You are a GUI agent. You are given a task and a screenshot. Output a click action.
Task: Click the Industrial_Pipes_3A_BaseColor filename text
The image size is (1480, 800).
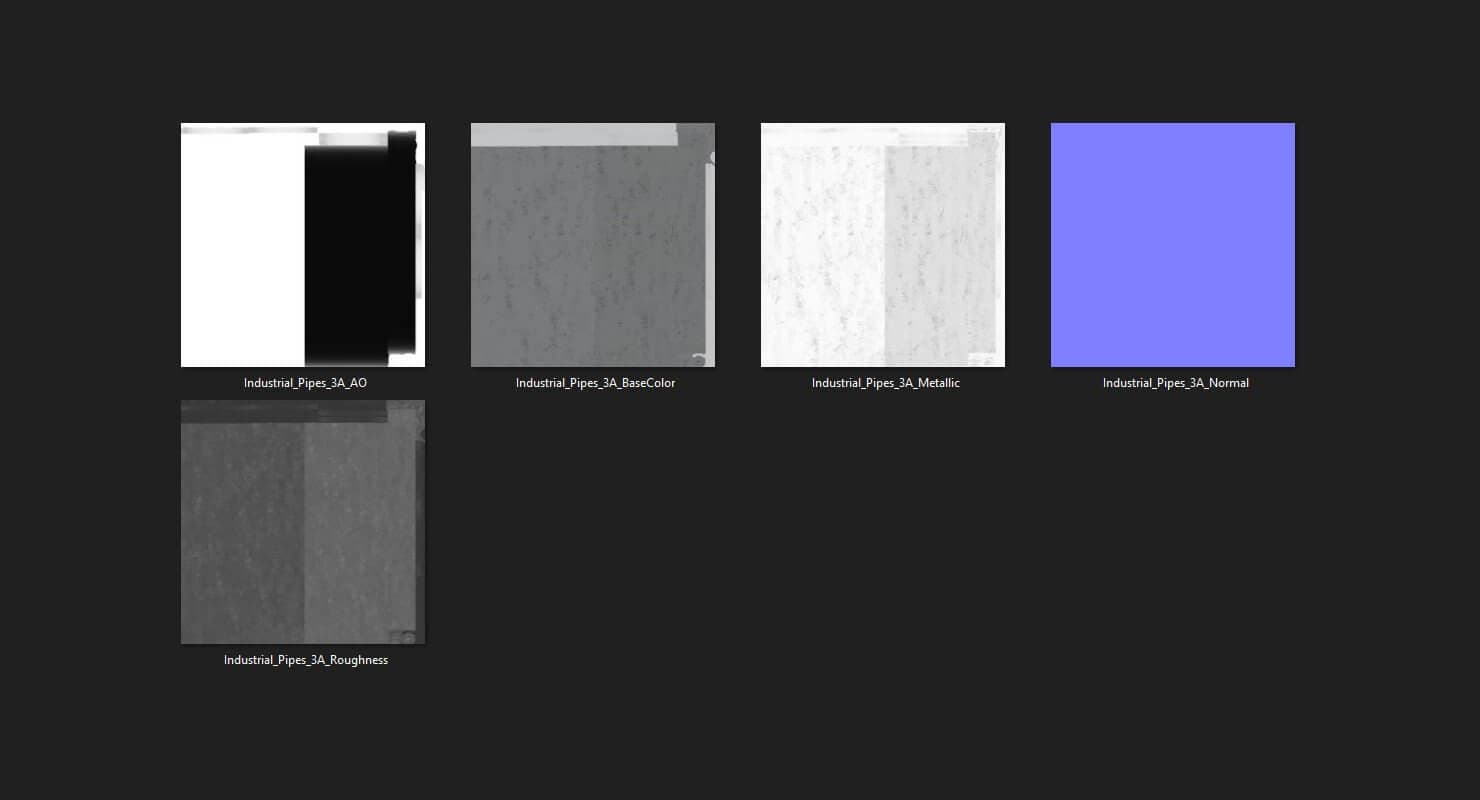(595, 383)
